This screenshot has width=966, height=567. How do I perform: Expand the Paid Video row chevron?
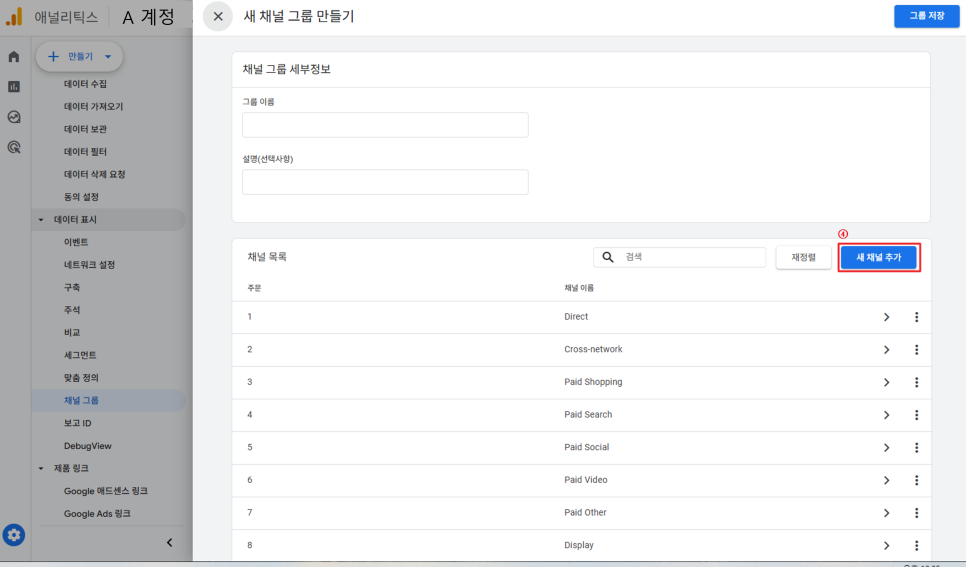coord(887,480)
